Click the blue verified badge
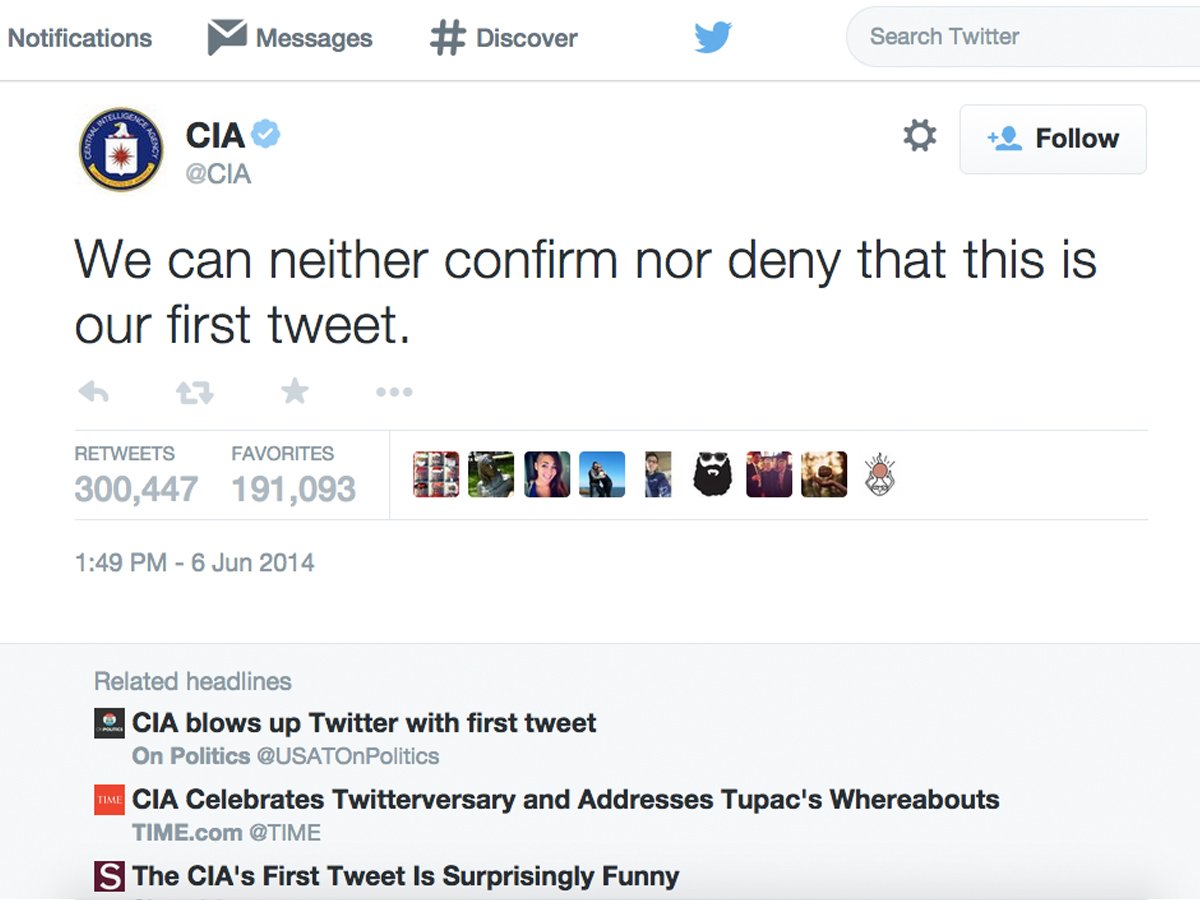This screenshot has height=900, width=1200. [265, 133]
